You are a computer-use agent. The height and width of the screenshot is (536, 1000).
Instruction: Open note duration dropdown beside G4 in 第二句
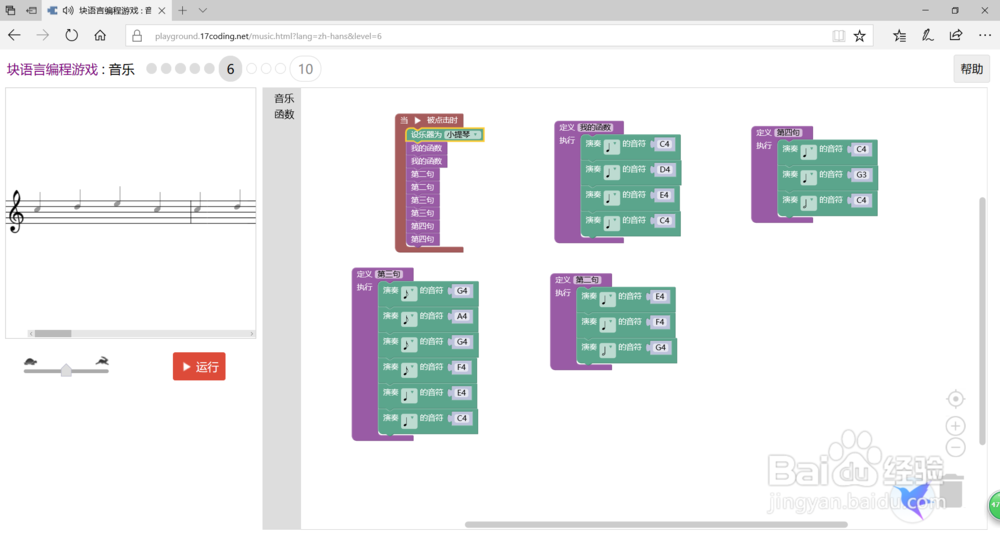tap(607, 350)
